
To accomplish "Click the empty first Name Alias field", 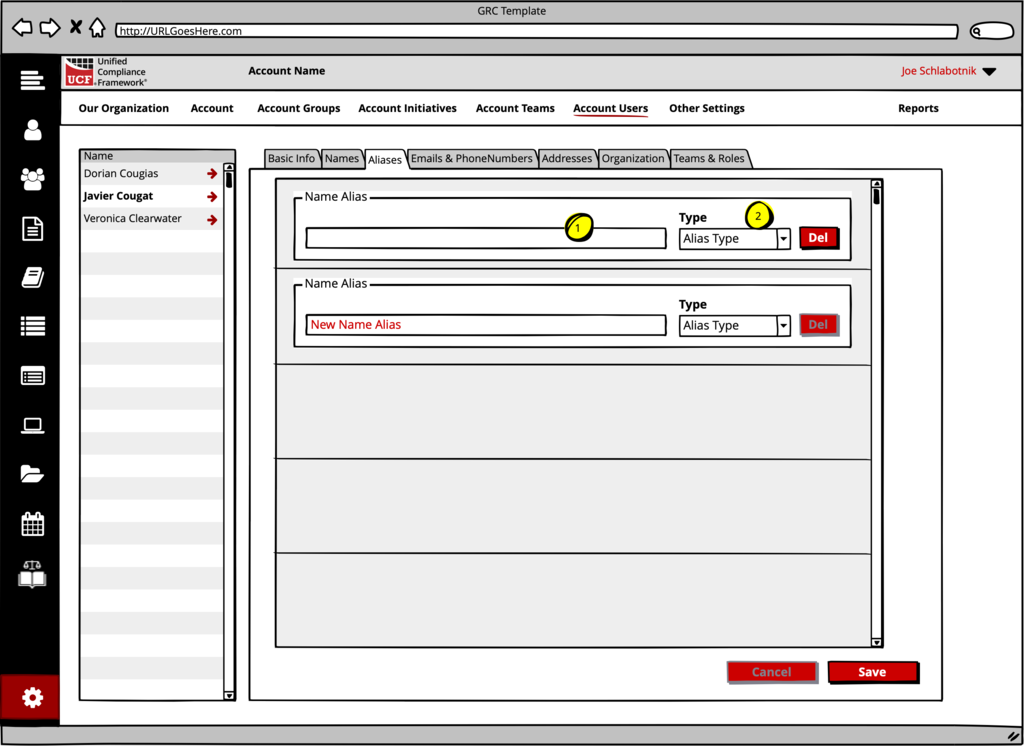I will pyautogui.click(x=485, y=239).
